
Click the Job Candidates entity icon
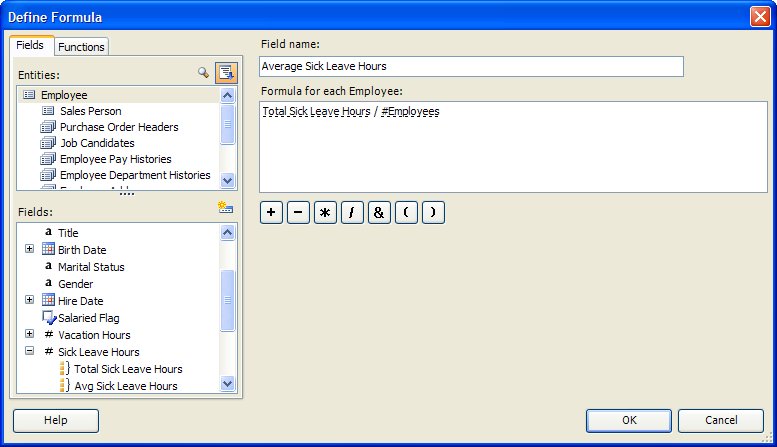click(48, 143)
